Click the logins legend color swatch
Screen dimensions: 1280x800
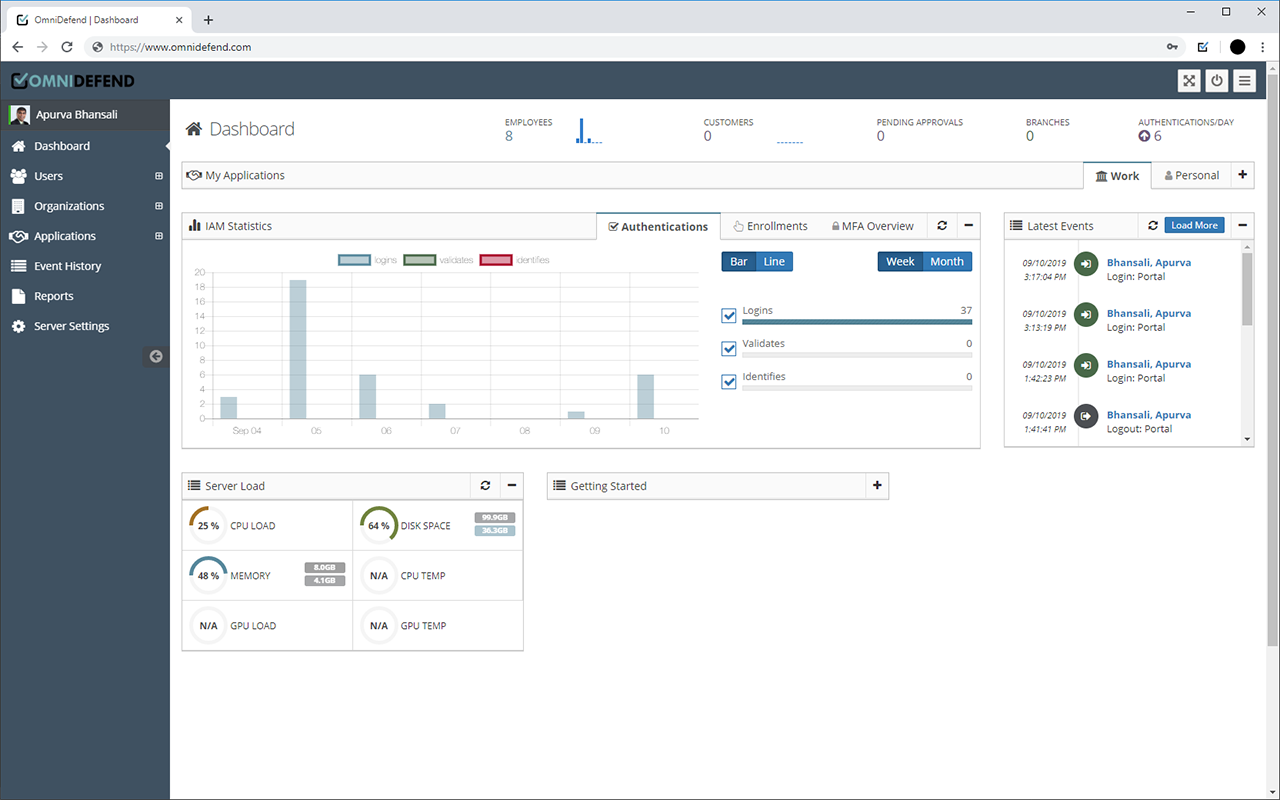(x=355, y=260)
